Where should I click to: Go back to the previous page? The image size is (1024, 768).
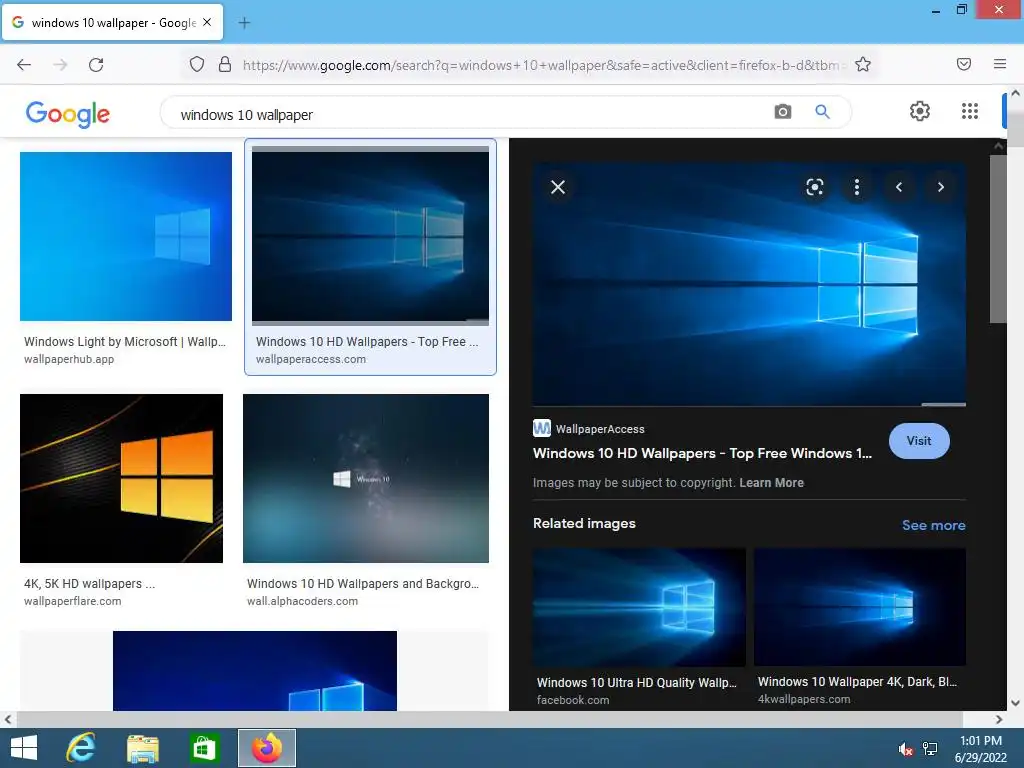(x=24, y=64)
